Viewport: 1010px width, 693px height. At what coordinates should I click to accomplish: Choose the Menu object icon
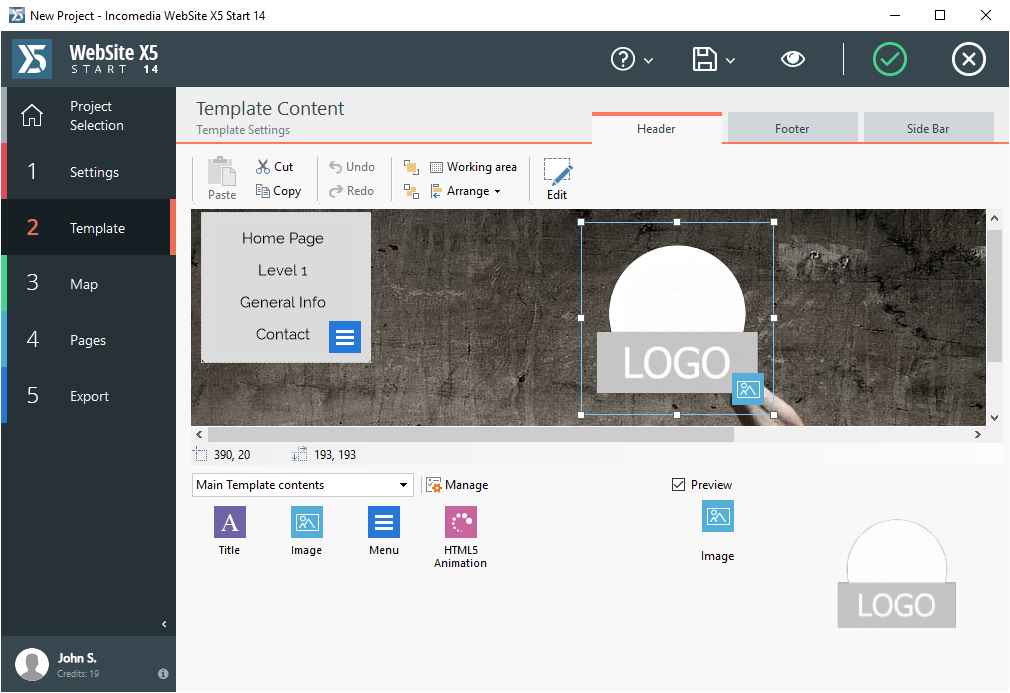(383, 522)
